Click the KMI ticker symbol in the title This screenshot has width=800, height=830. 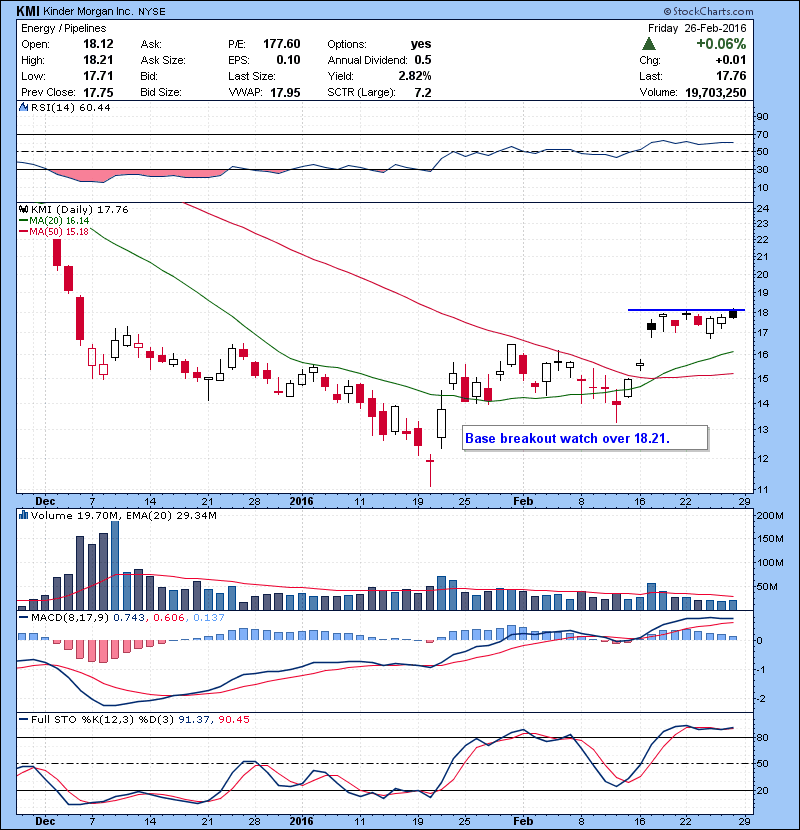(x=28, y=11)
